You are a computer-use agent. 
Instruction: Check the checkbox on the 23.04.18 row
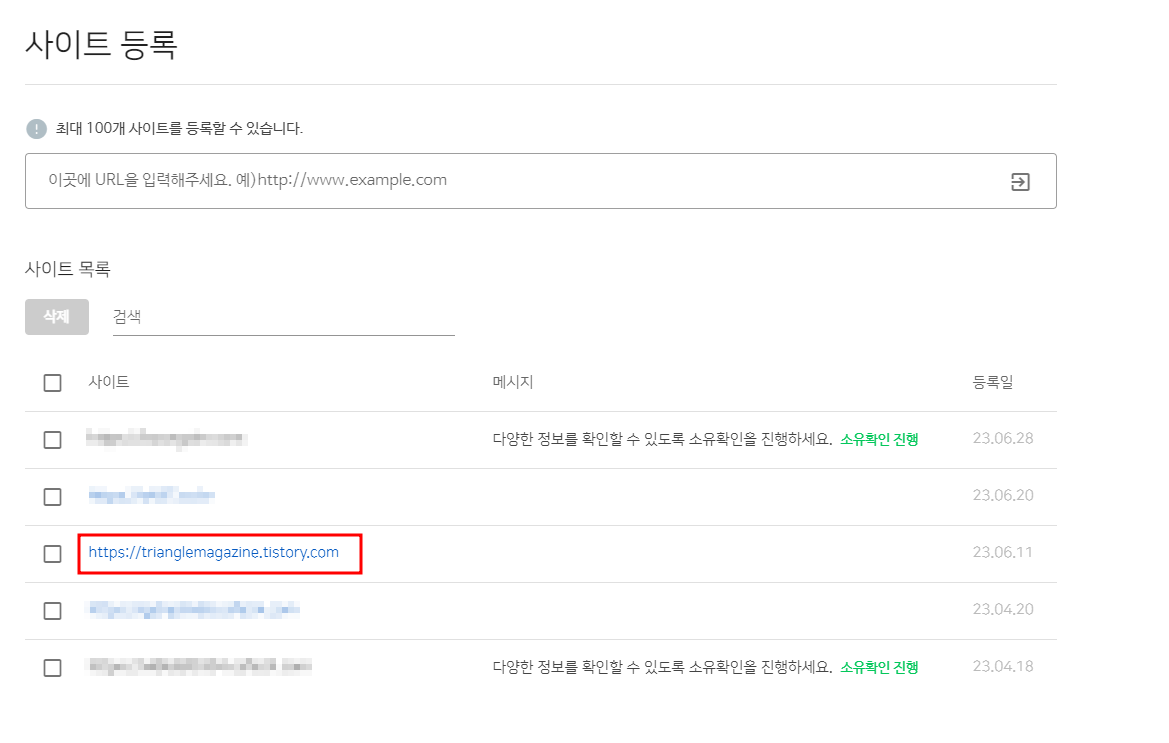(53, 666)
